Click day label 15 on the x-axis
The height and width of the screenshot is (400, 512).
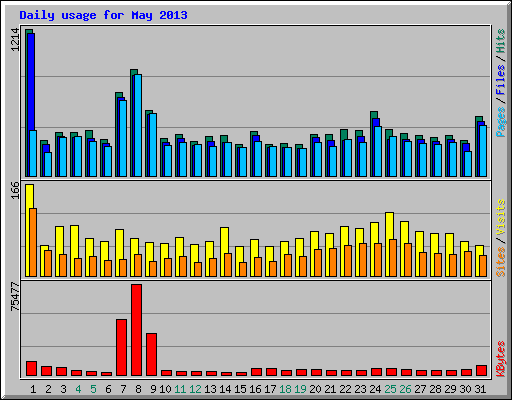coord(240,389)
